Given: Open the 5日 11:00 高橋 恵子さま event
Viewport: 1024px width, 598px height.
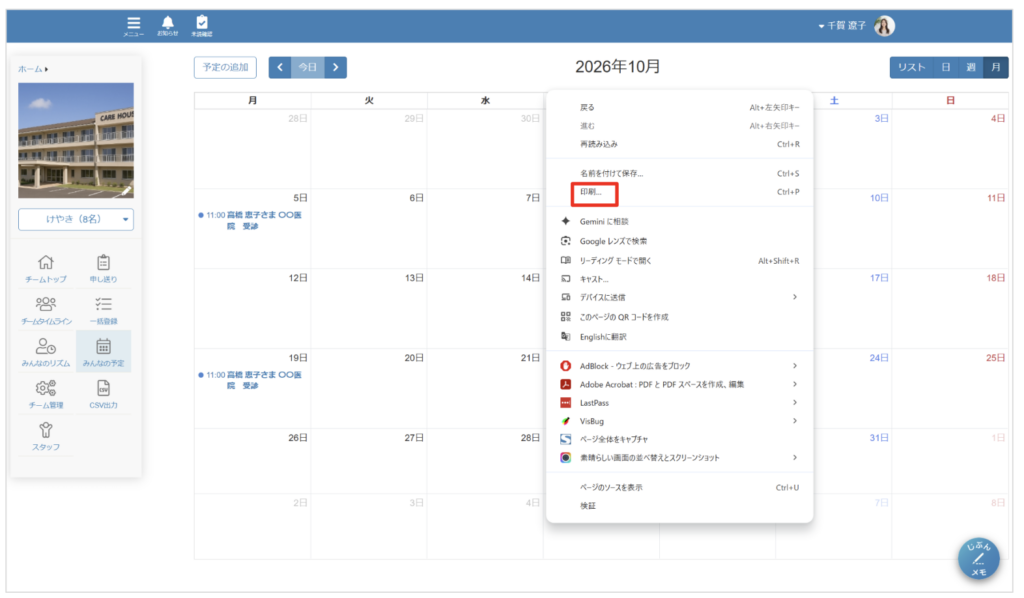Looking at the screenshot, I should [x=251, y=221].
